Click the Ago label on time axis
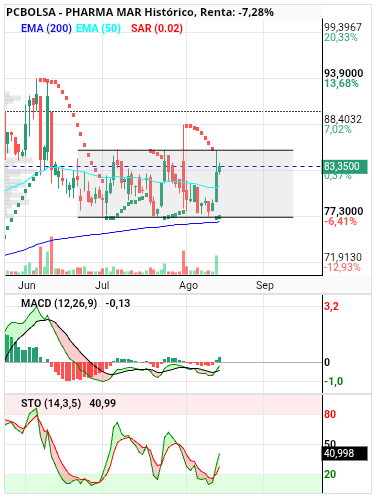Viewport: 376px width, 498px height. 188,286
